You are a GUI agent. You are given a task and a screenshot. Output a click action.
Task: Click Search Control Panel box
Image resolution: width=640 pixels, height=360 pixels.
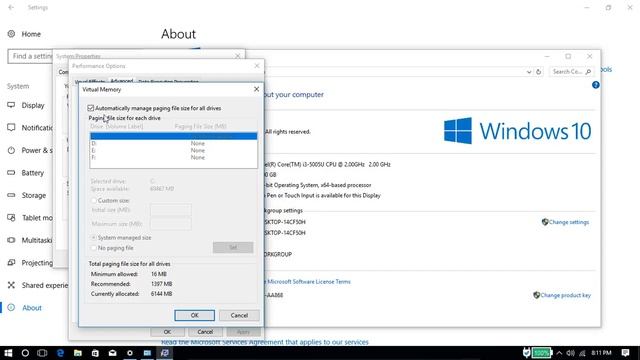coord(571,71)
